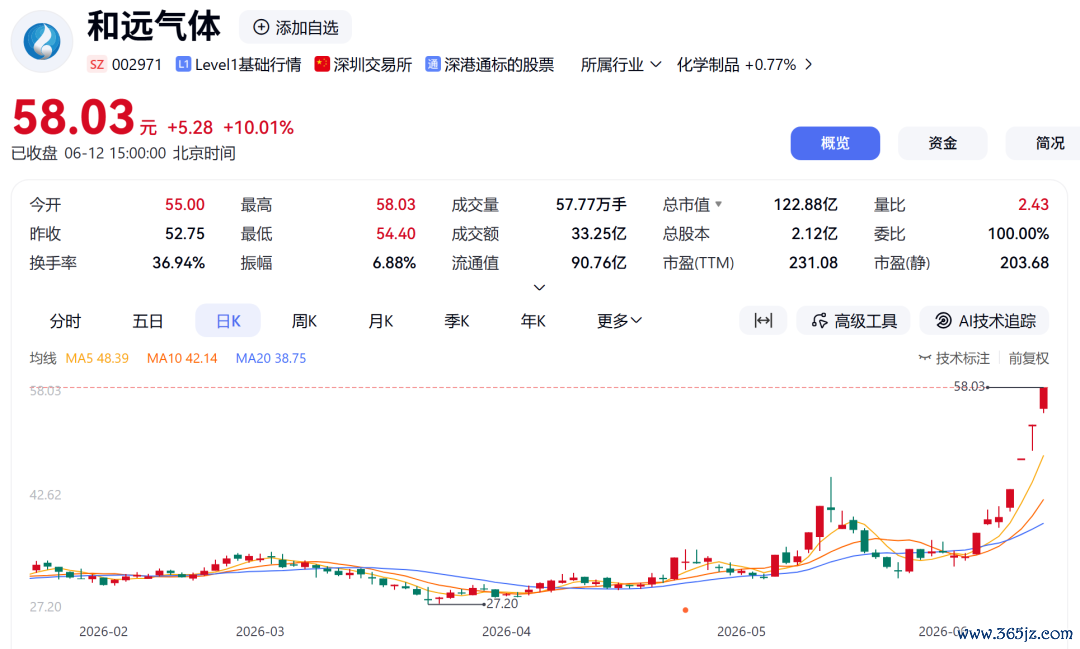Select the 月K chart period

point(380,321)
